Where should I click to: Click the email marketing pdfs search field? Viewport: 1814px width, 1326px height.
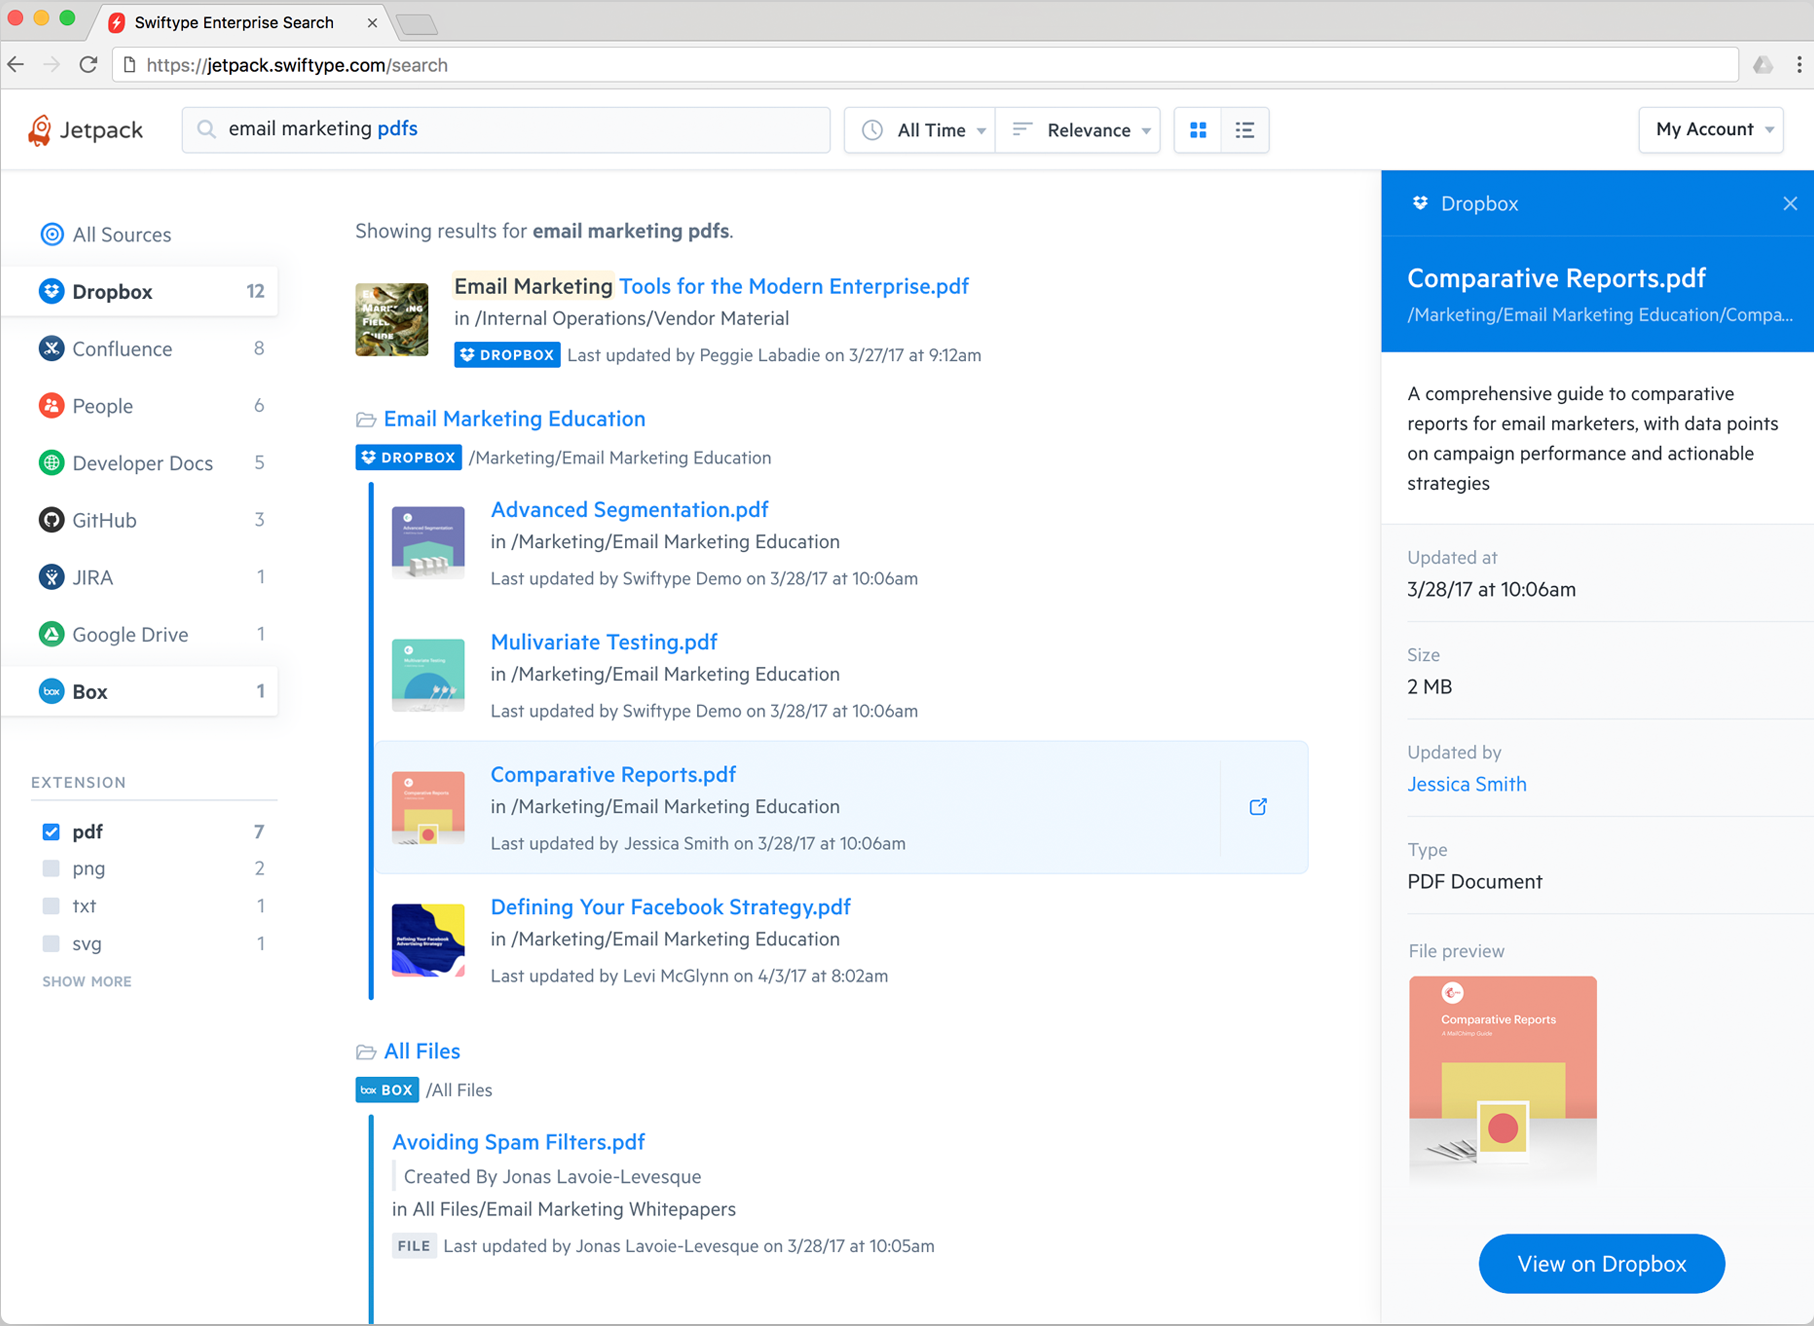(x=506, y=129)
